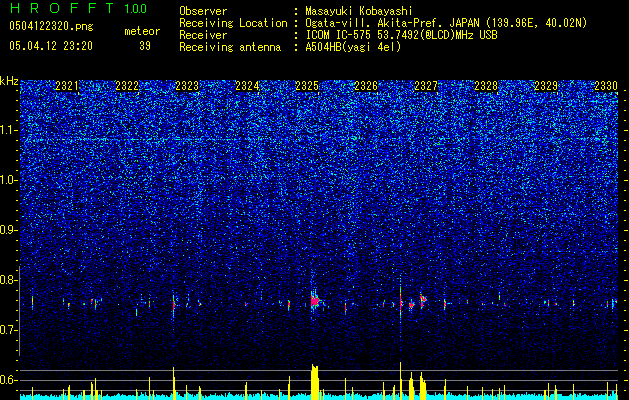Click the 2330 time marker
The height and width of the screenshot is (400, 629).
pyautogui.click(x=606, y=86)
